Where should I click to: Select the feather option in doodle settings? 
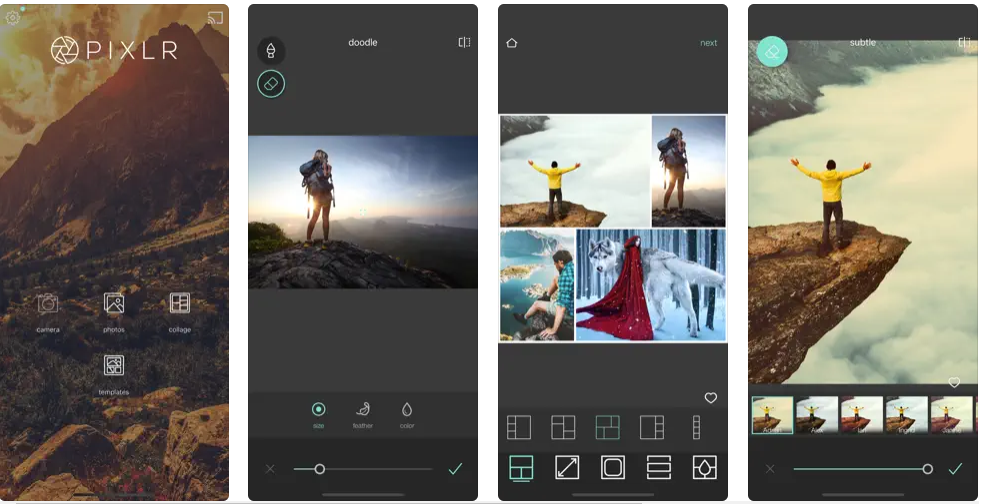pos(363,415)
